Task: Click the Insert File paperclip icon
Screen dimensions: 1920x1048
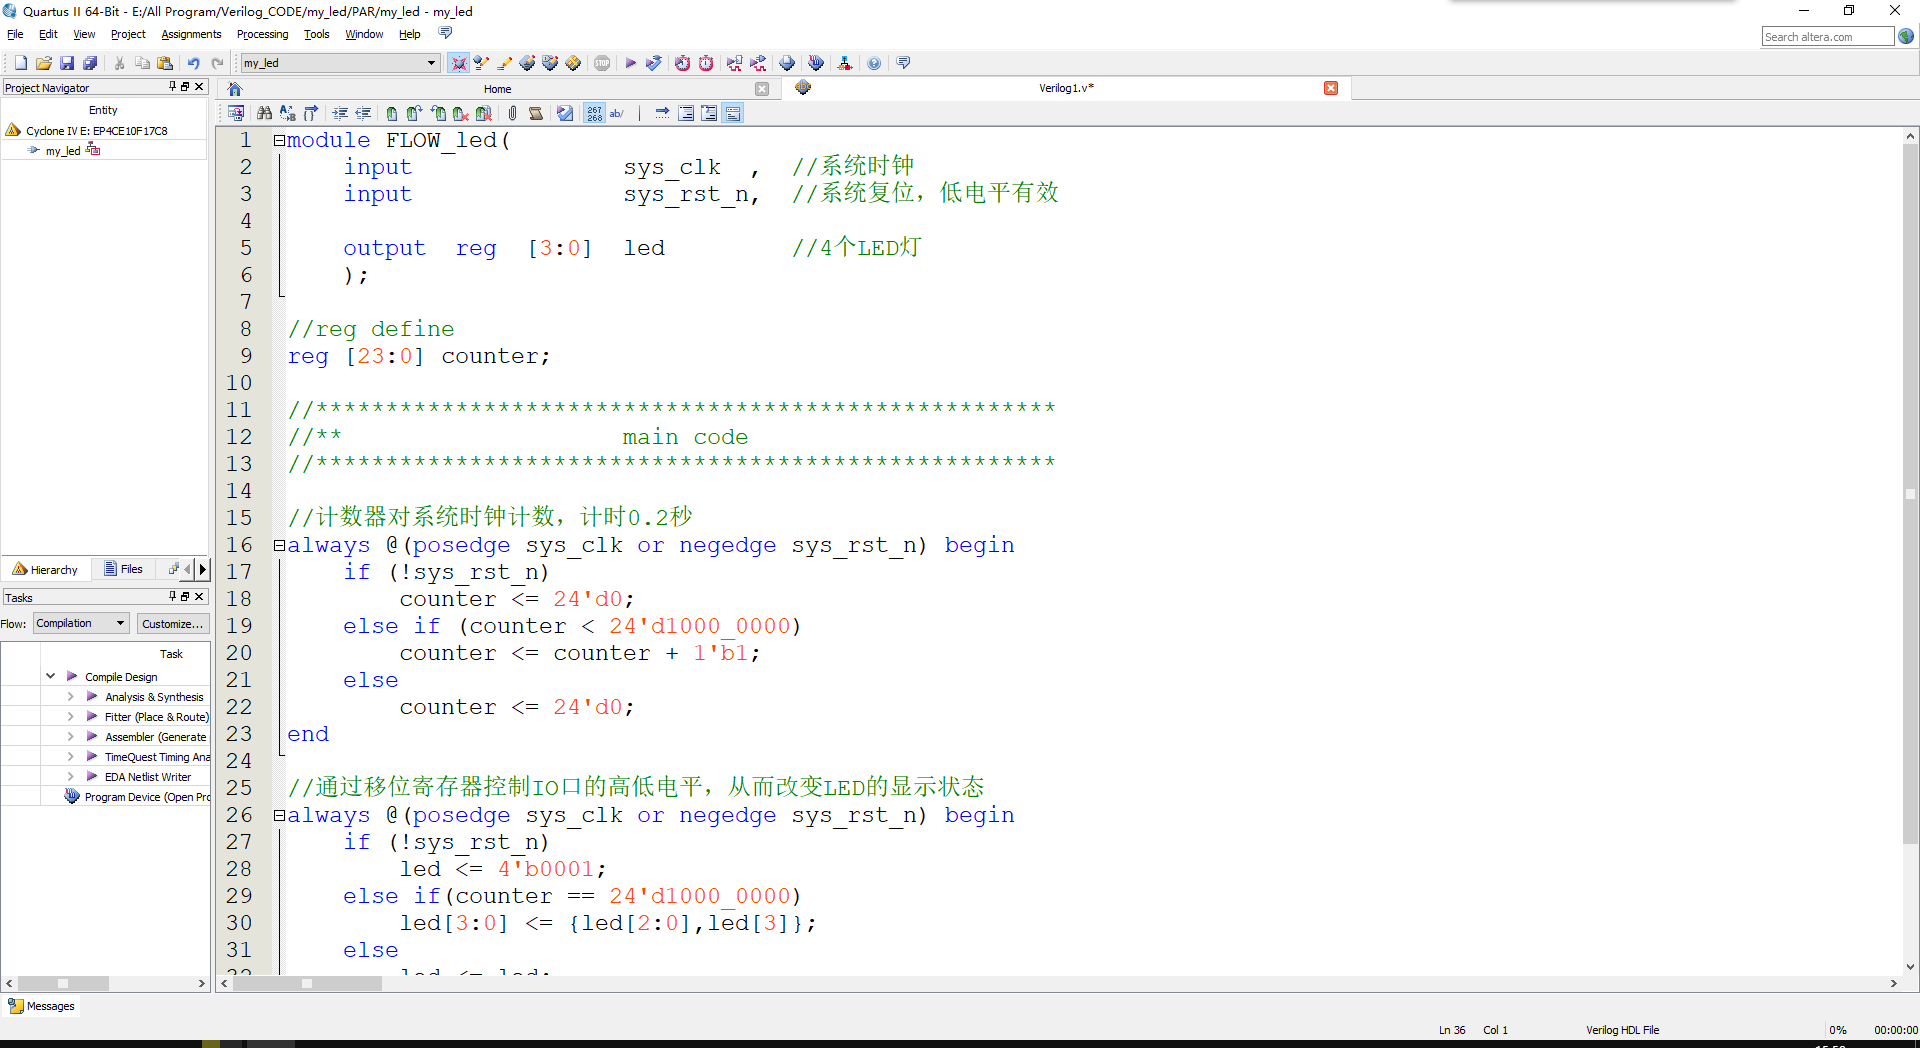Action: tap(512, 113)
